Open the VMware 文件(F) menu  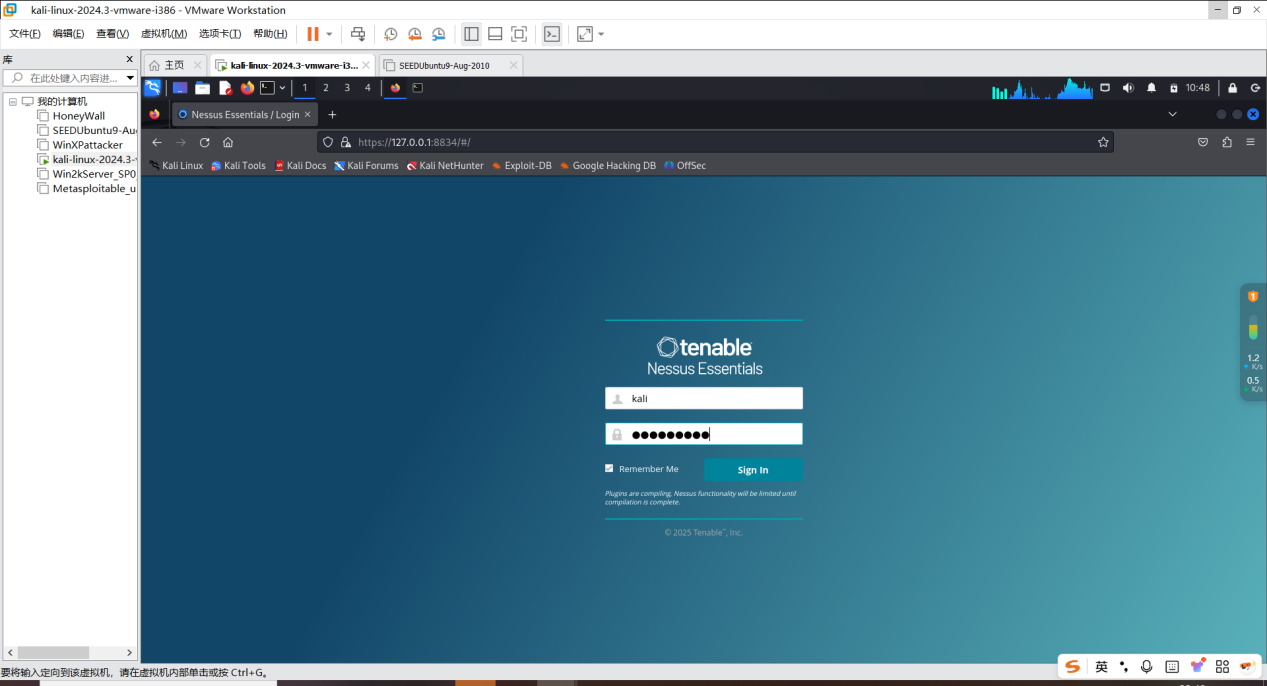coord(25,34)
